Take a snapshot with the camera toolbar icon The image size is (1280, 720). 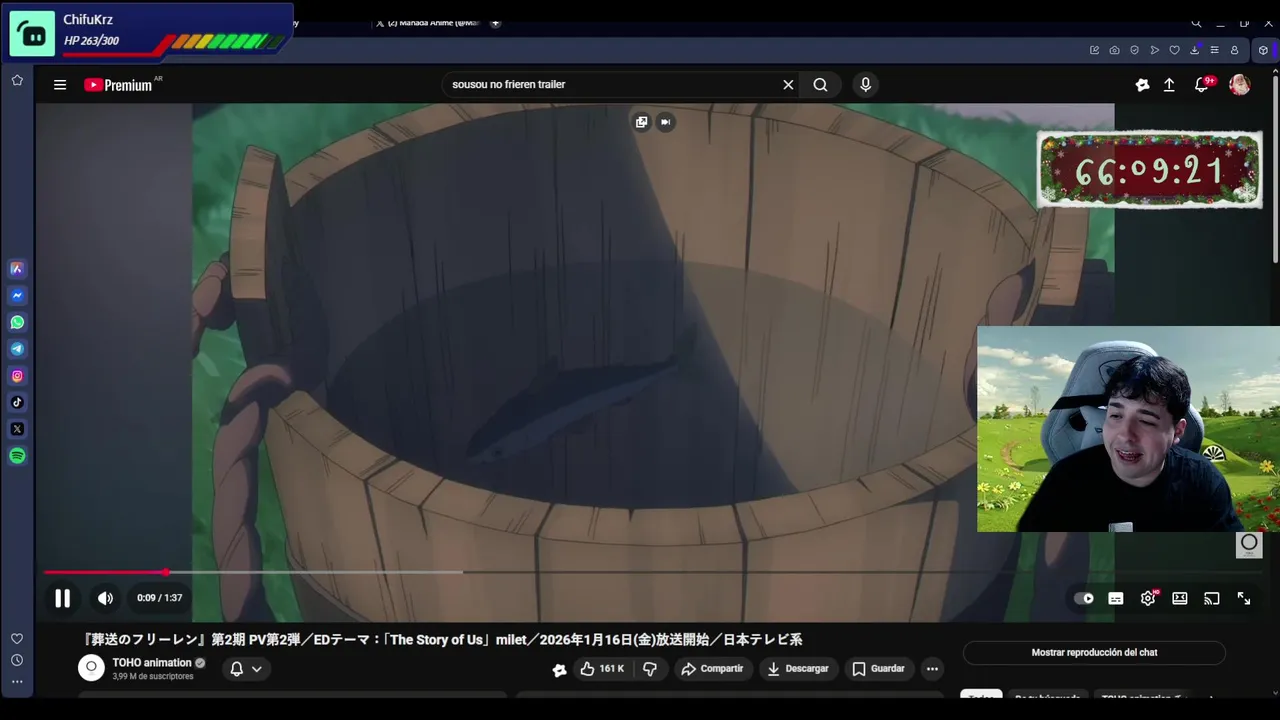click(1114, 50)
